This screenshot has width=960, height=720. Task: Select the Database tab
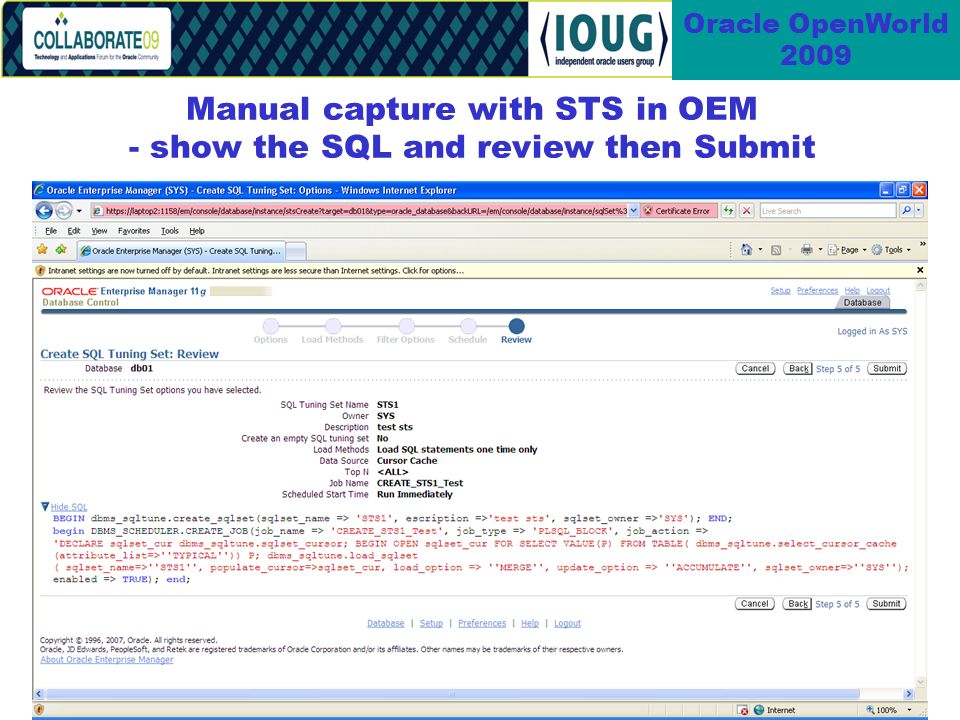[x=862, y=302]
